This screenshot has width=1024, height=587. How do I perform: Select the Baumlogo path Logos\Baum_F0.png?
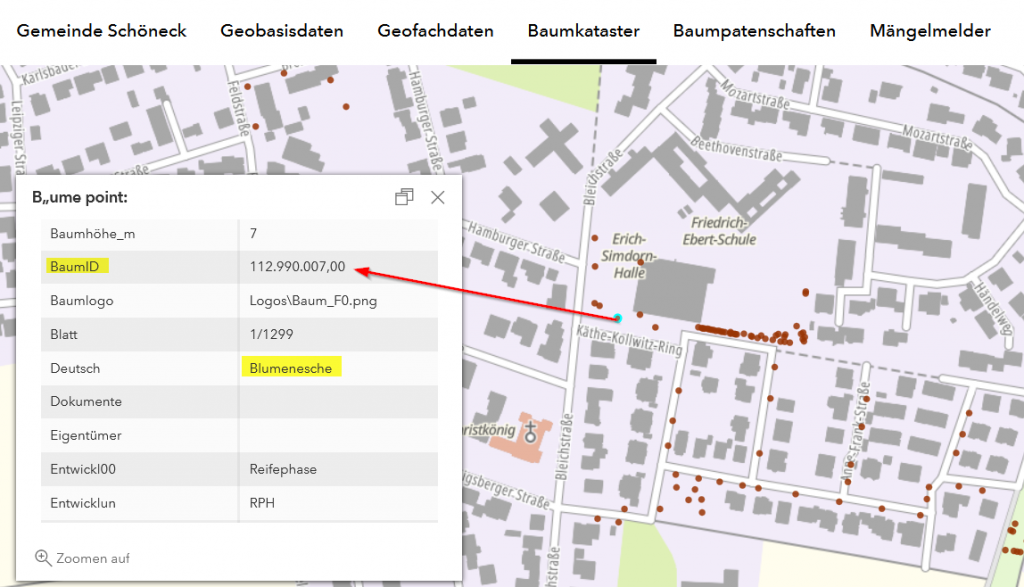[313, 301]
